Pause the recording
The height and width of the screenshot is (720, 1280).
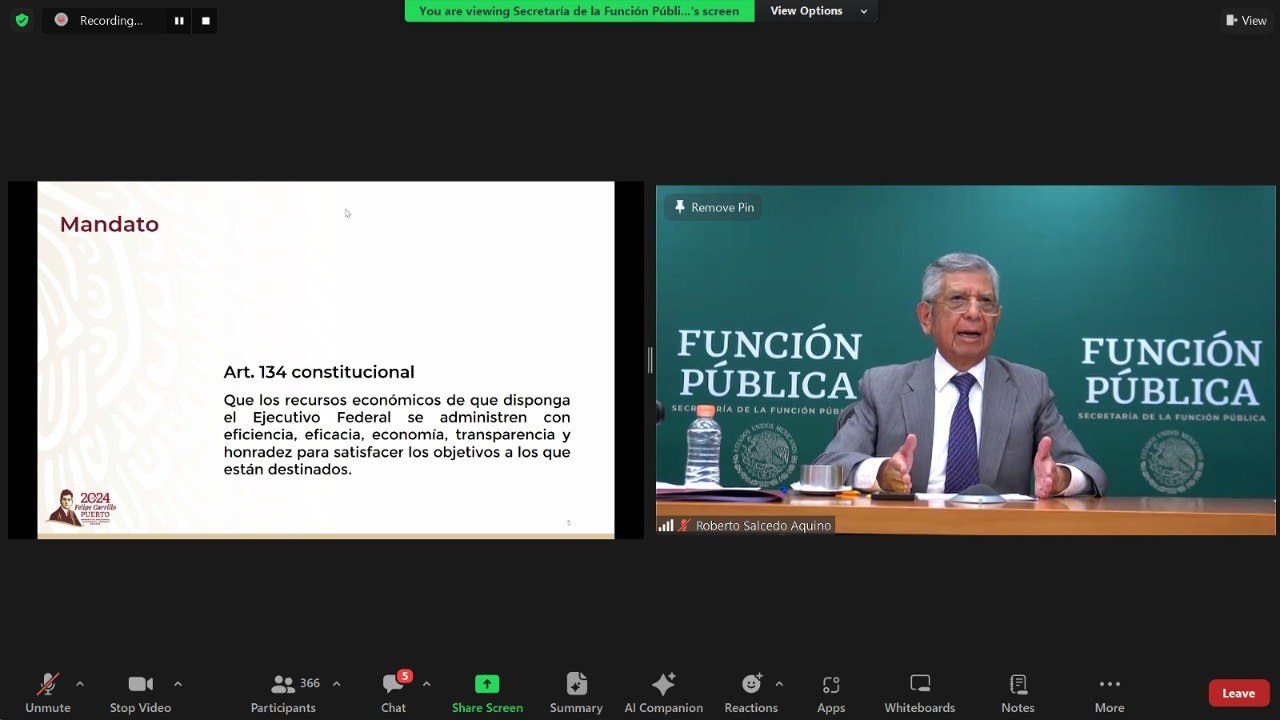pos(179,20)
